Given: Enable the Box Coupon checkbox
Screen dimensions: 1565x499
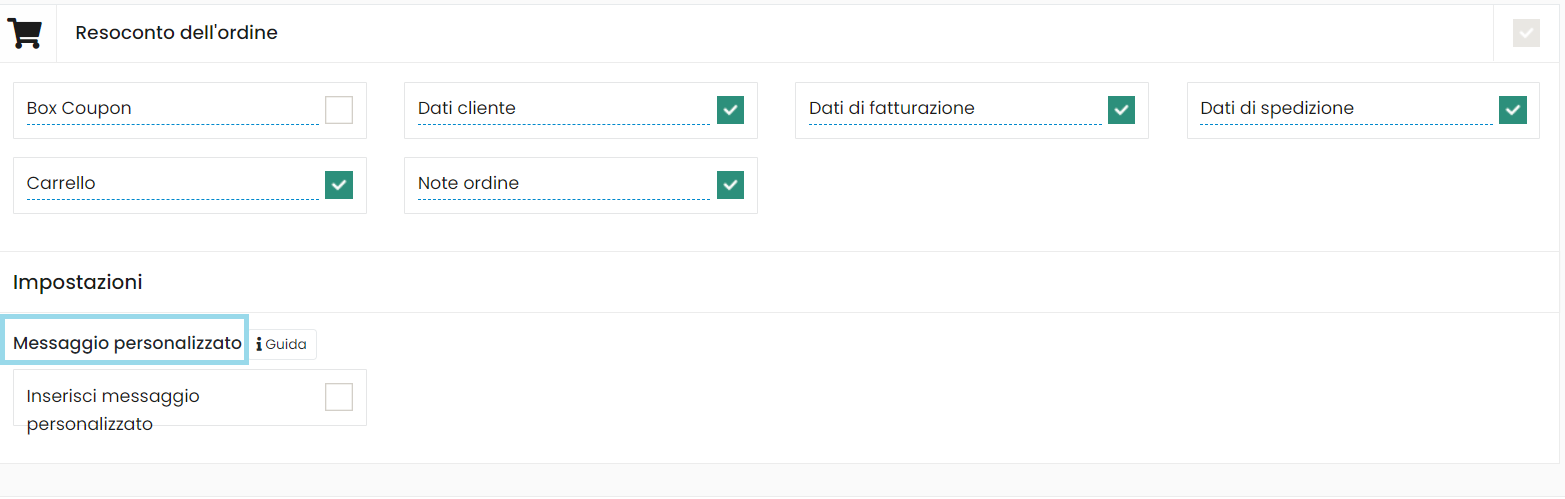Looking at the screenshot, I should (x=339, y=110).
